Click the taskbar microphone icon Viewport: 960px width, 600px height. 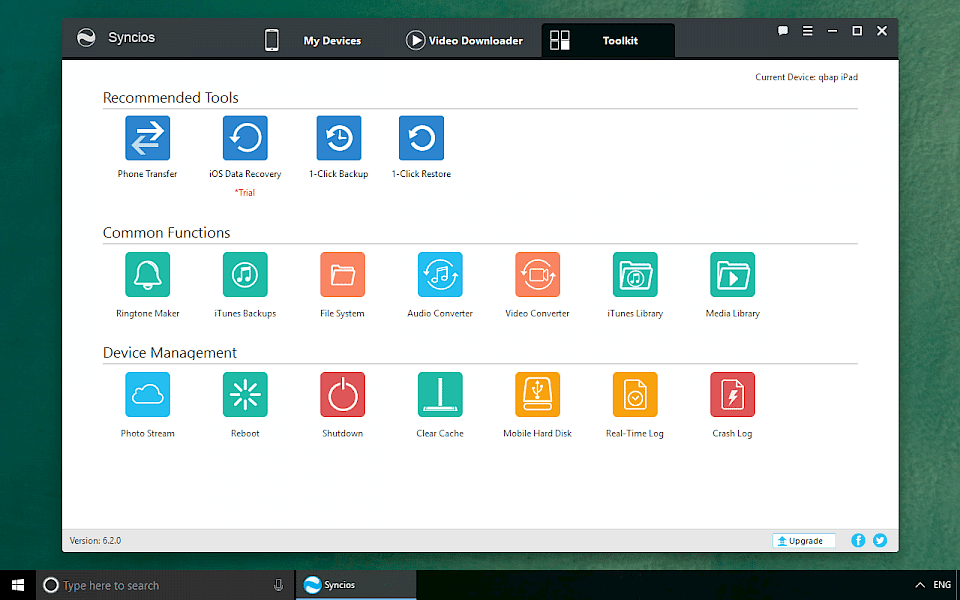point(278,585)
